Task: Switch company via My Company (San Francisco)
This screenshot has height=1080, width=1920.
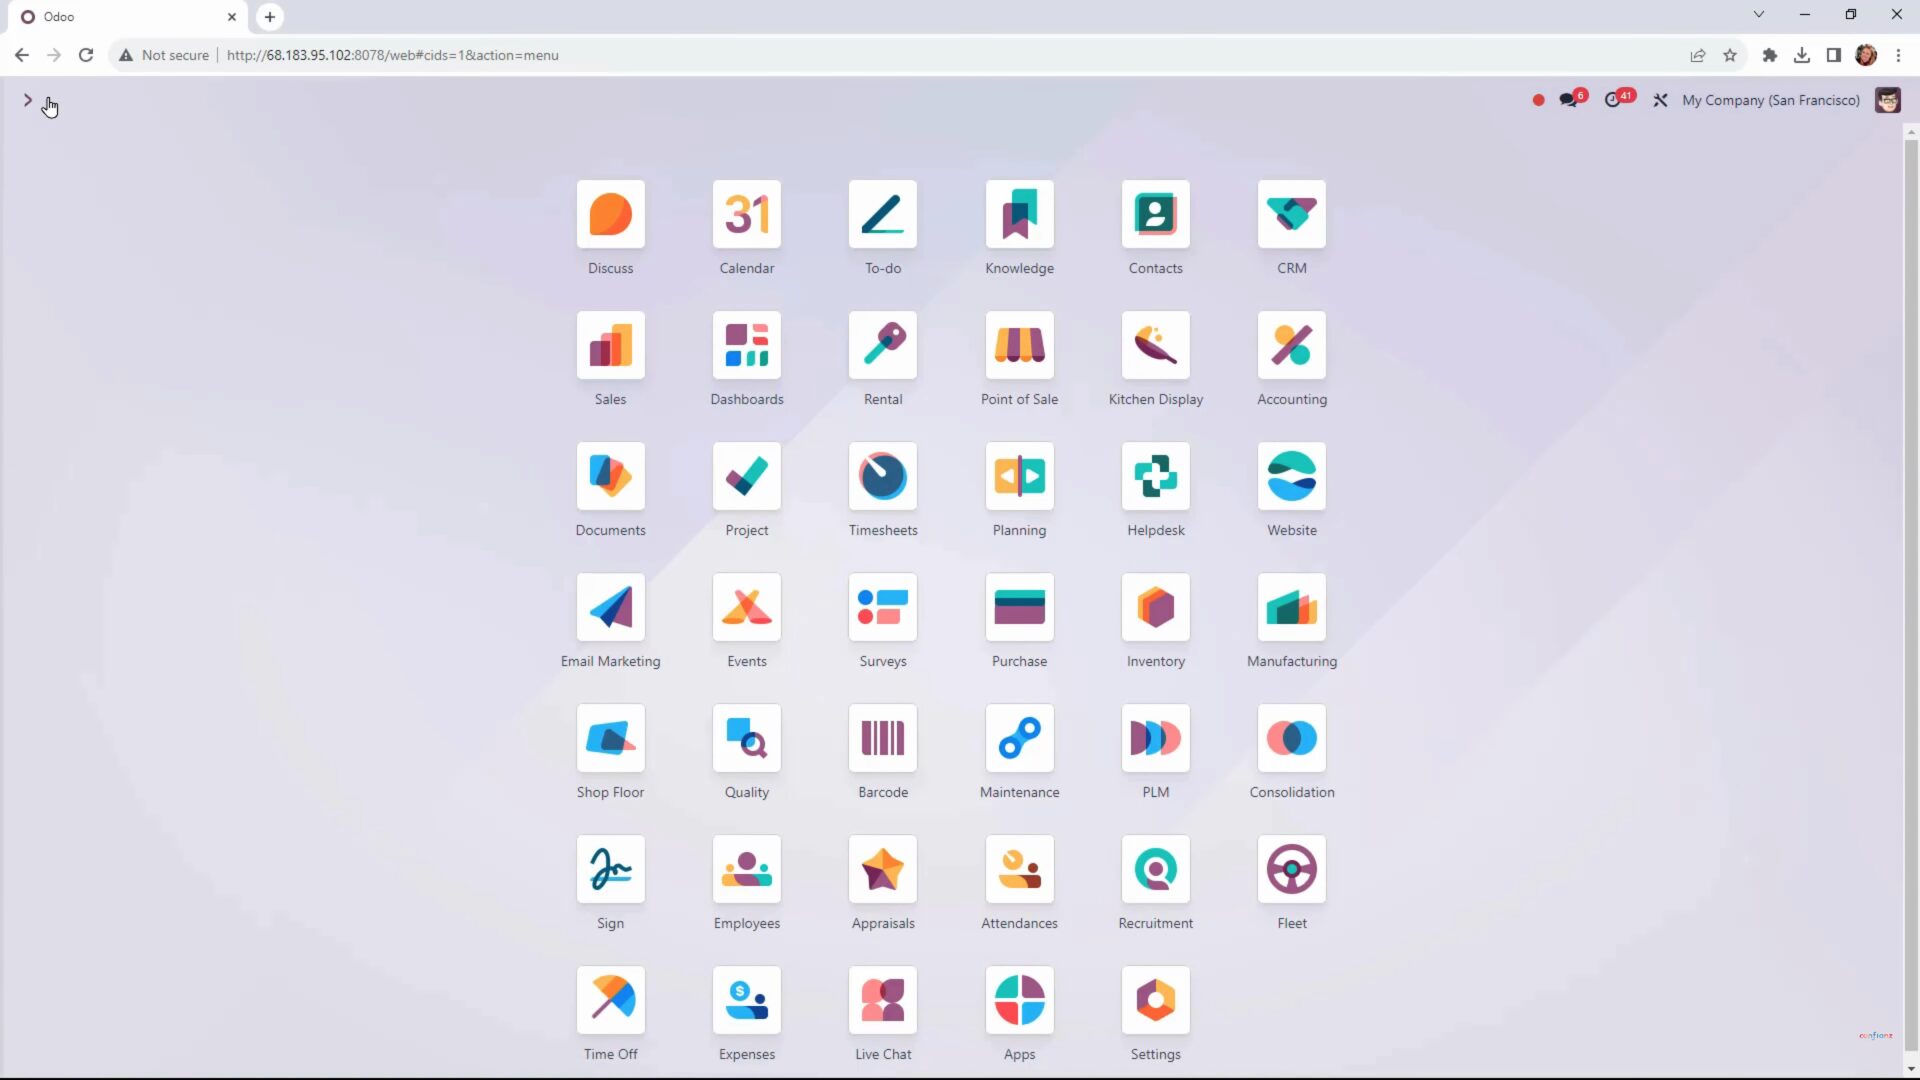Action: click(x=1770, y=100)
